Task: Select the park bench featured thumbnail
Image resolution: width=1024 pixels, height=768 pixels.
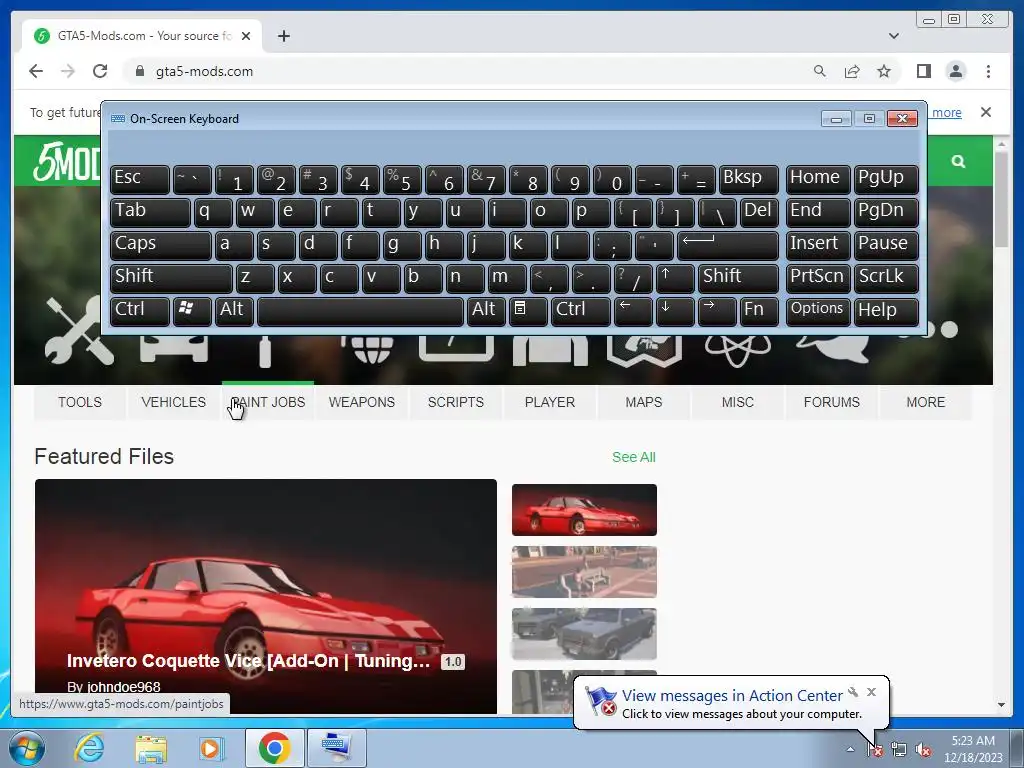Action: pos(584,572)
